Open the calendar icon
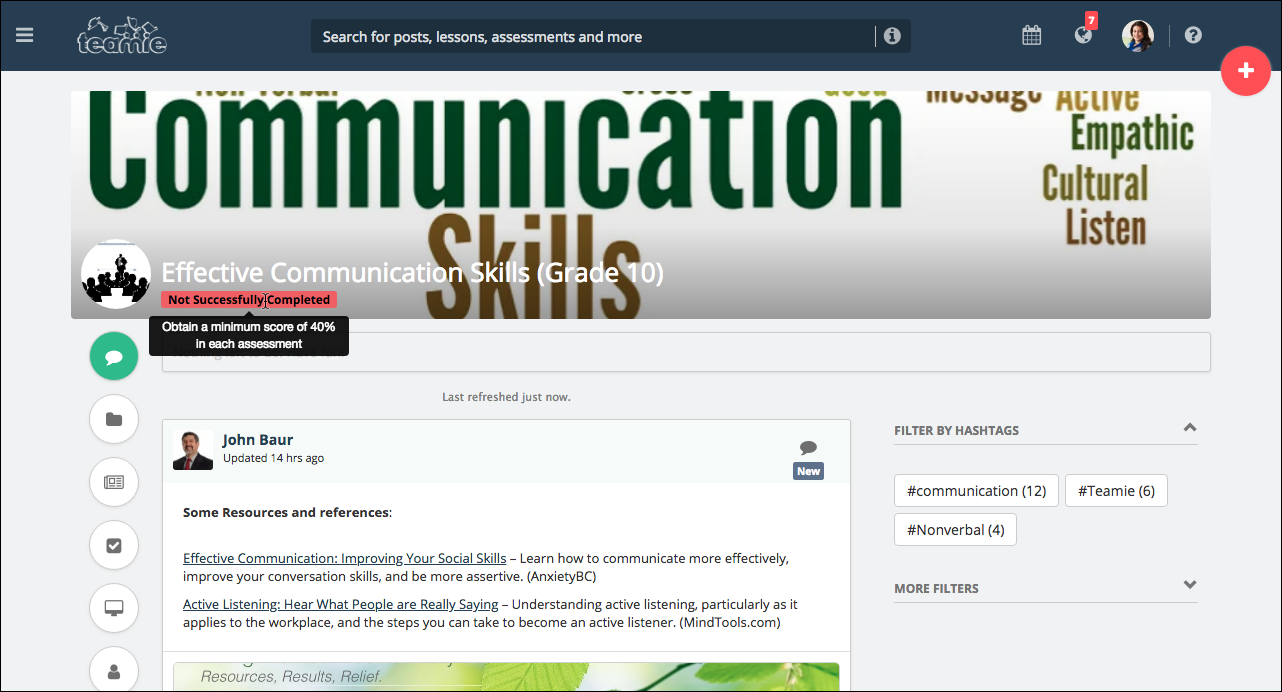The width and height of the screenshot is (1282, 692). click(x=1031, y=35)
